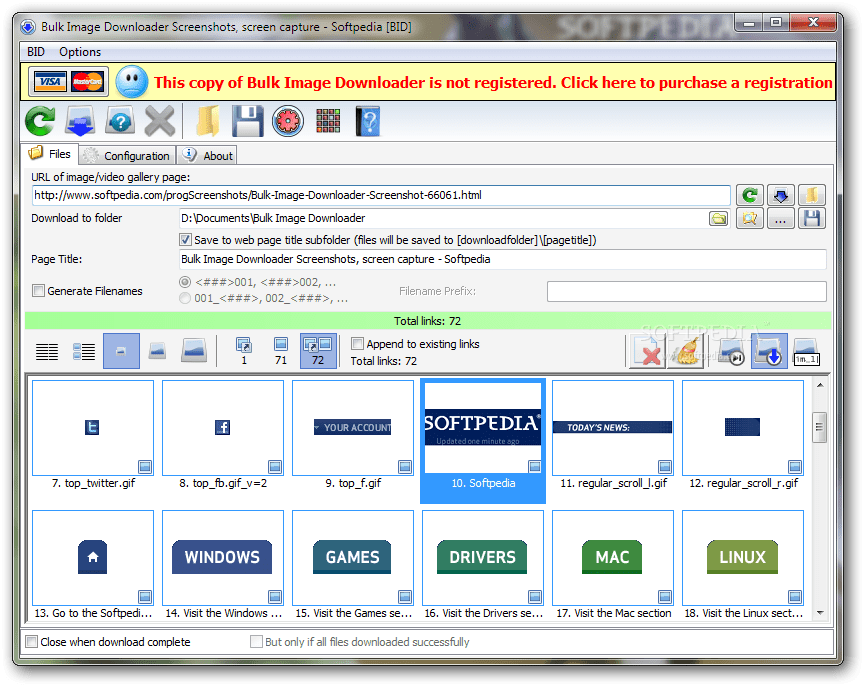Cancel scanning with the gray X icon
Screen dimensions: 864x686
coord(159,120)
